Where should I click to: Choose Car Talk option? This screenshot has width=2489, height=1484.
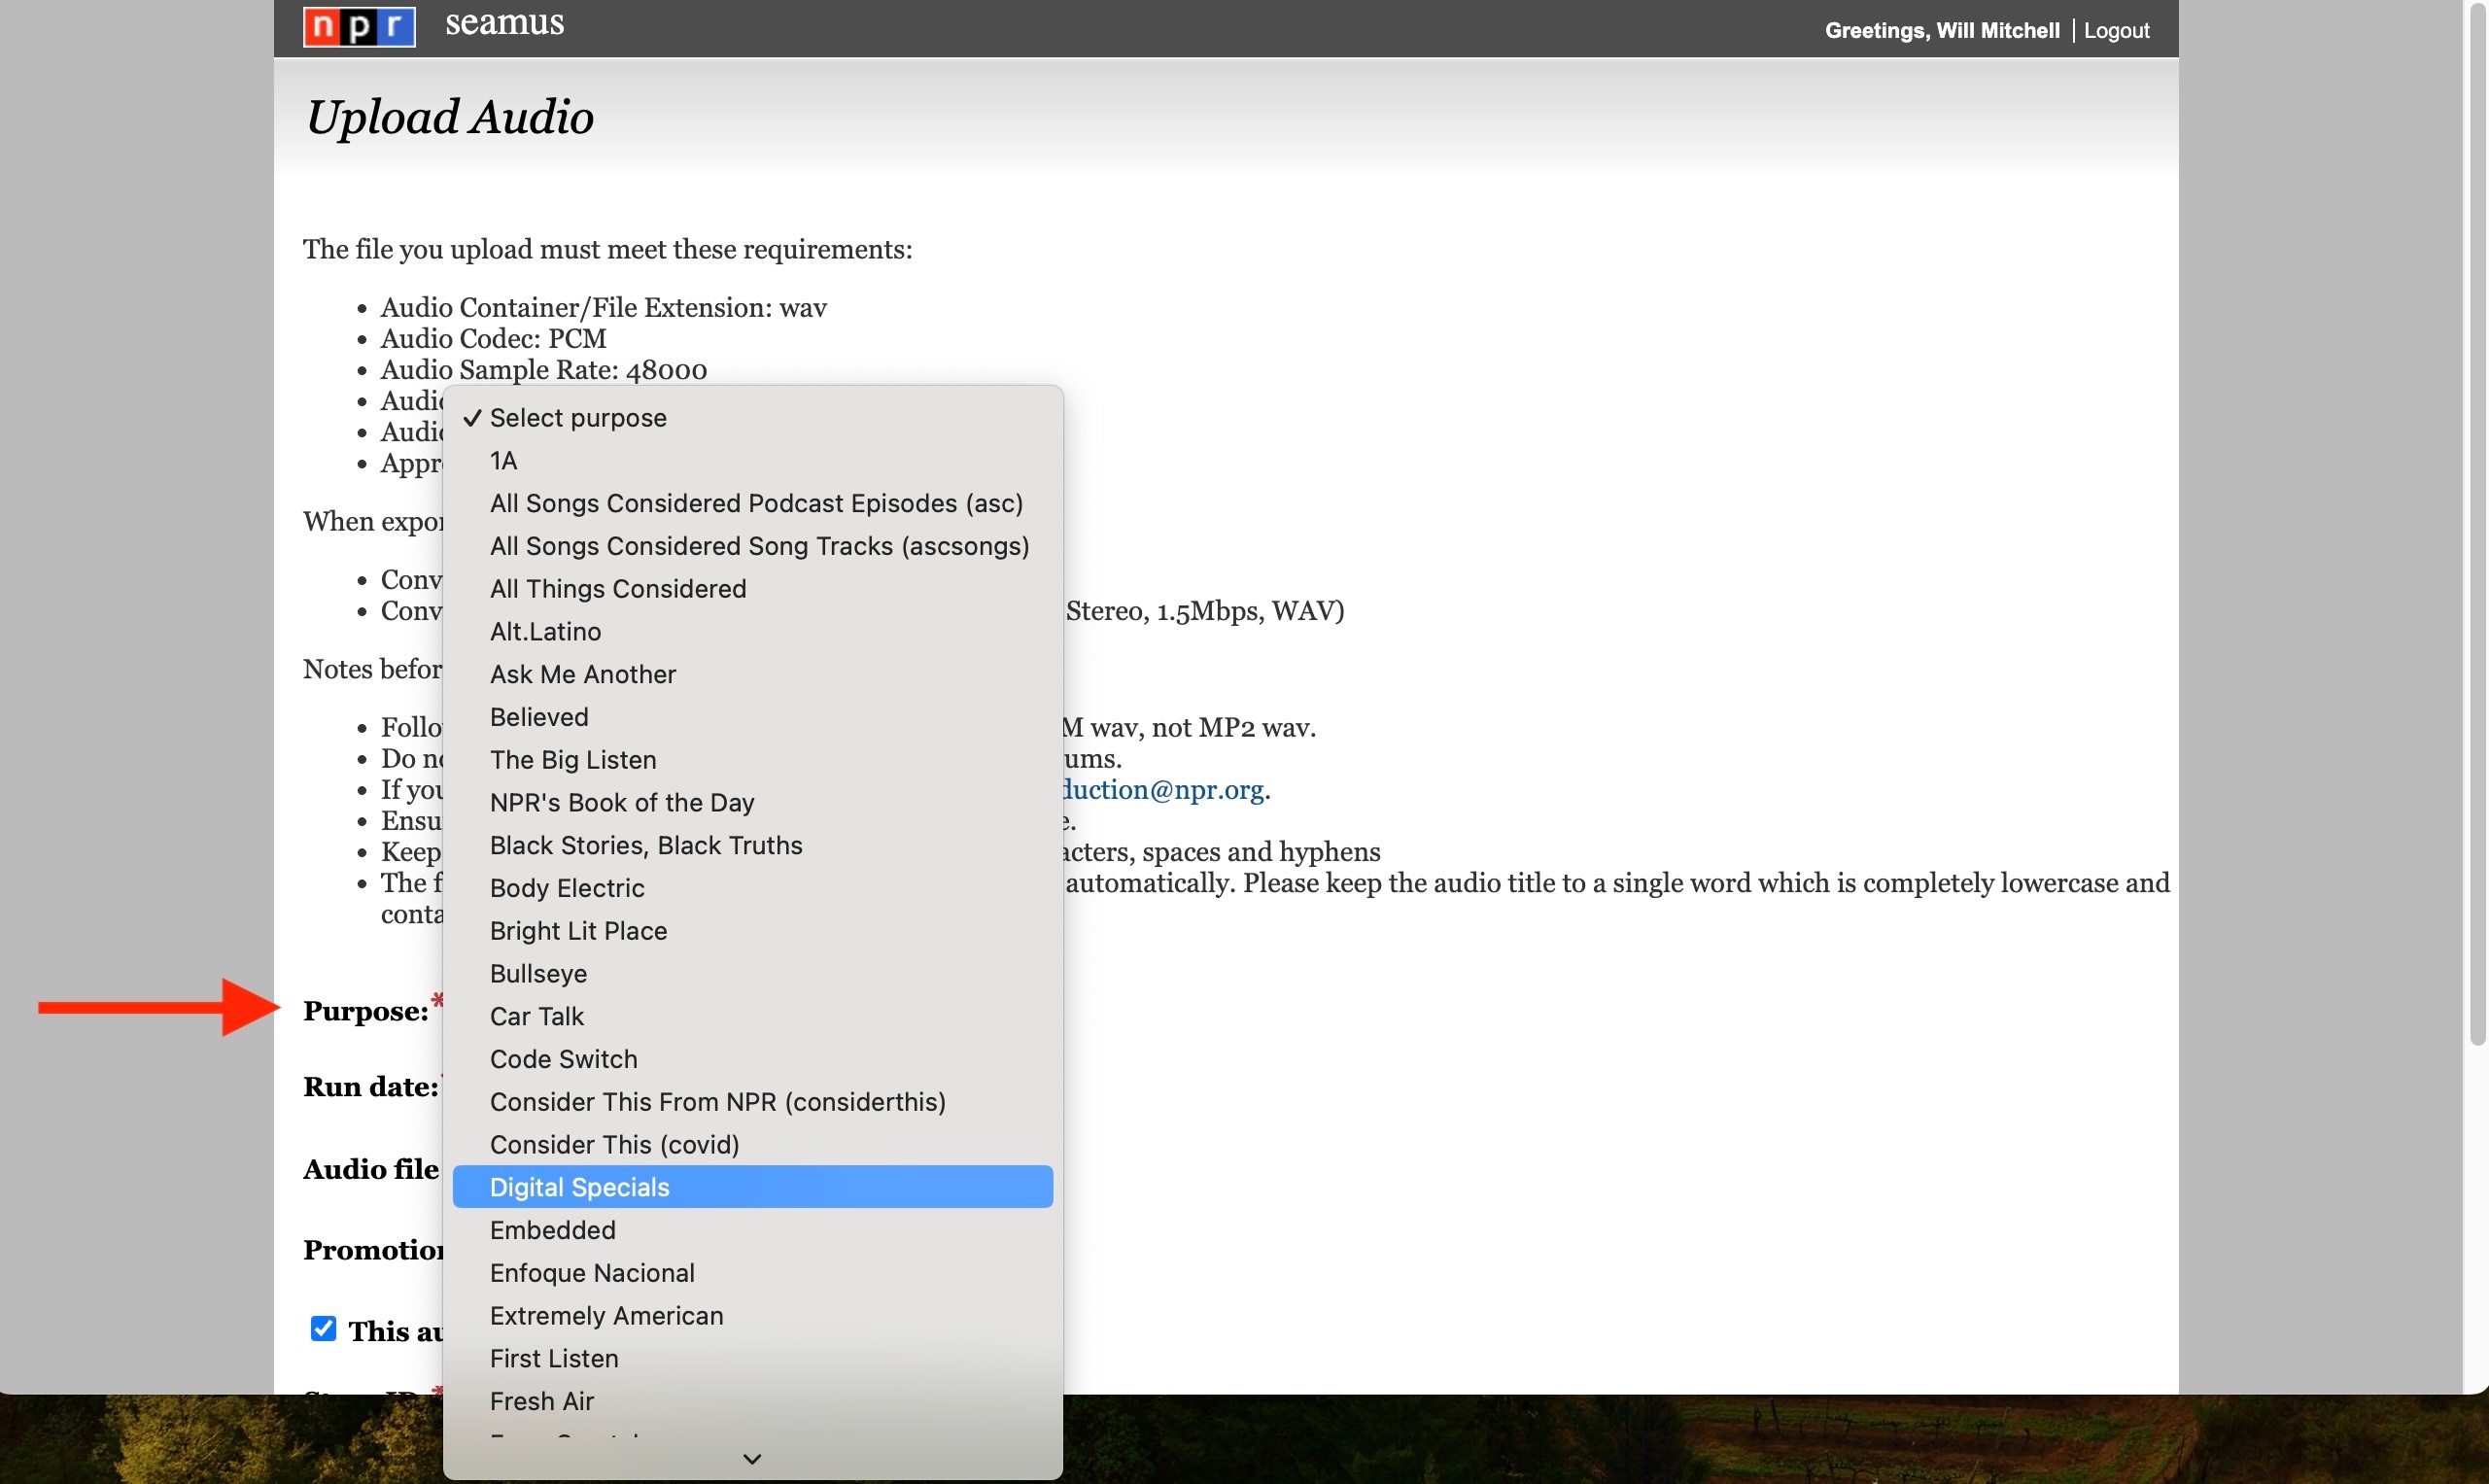pos(752,1016)
